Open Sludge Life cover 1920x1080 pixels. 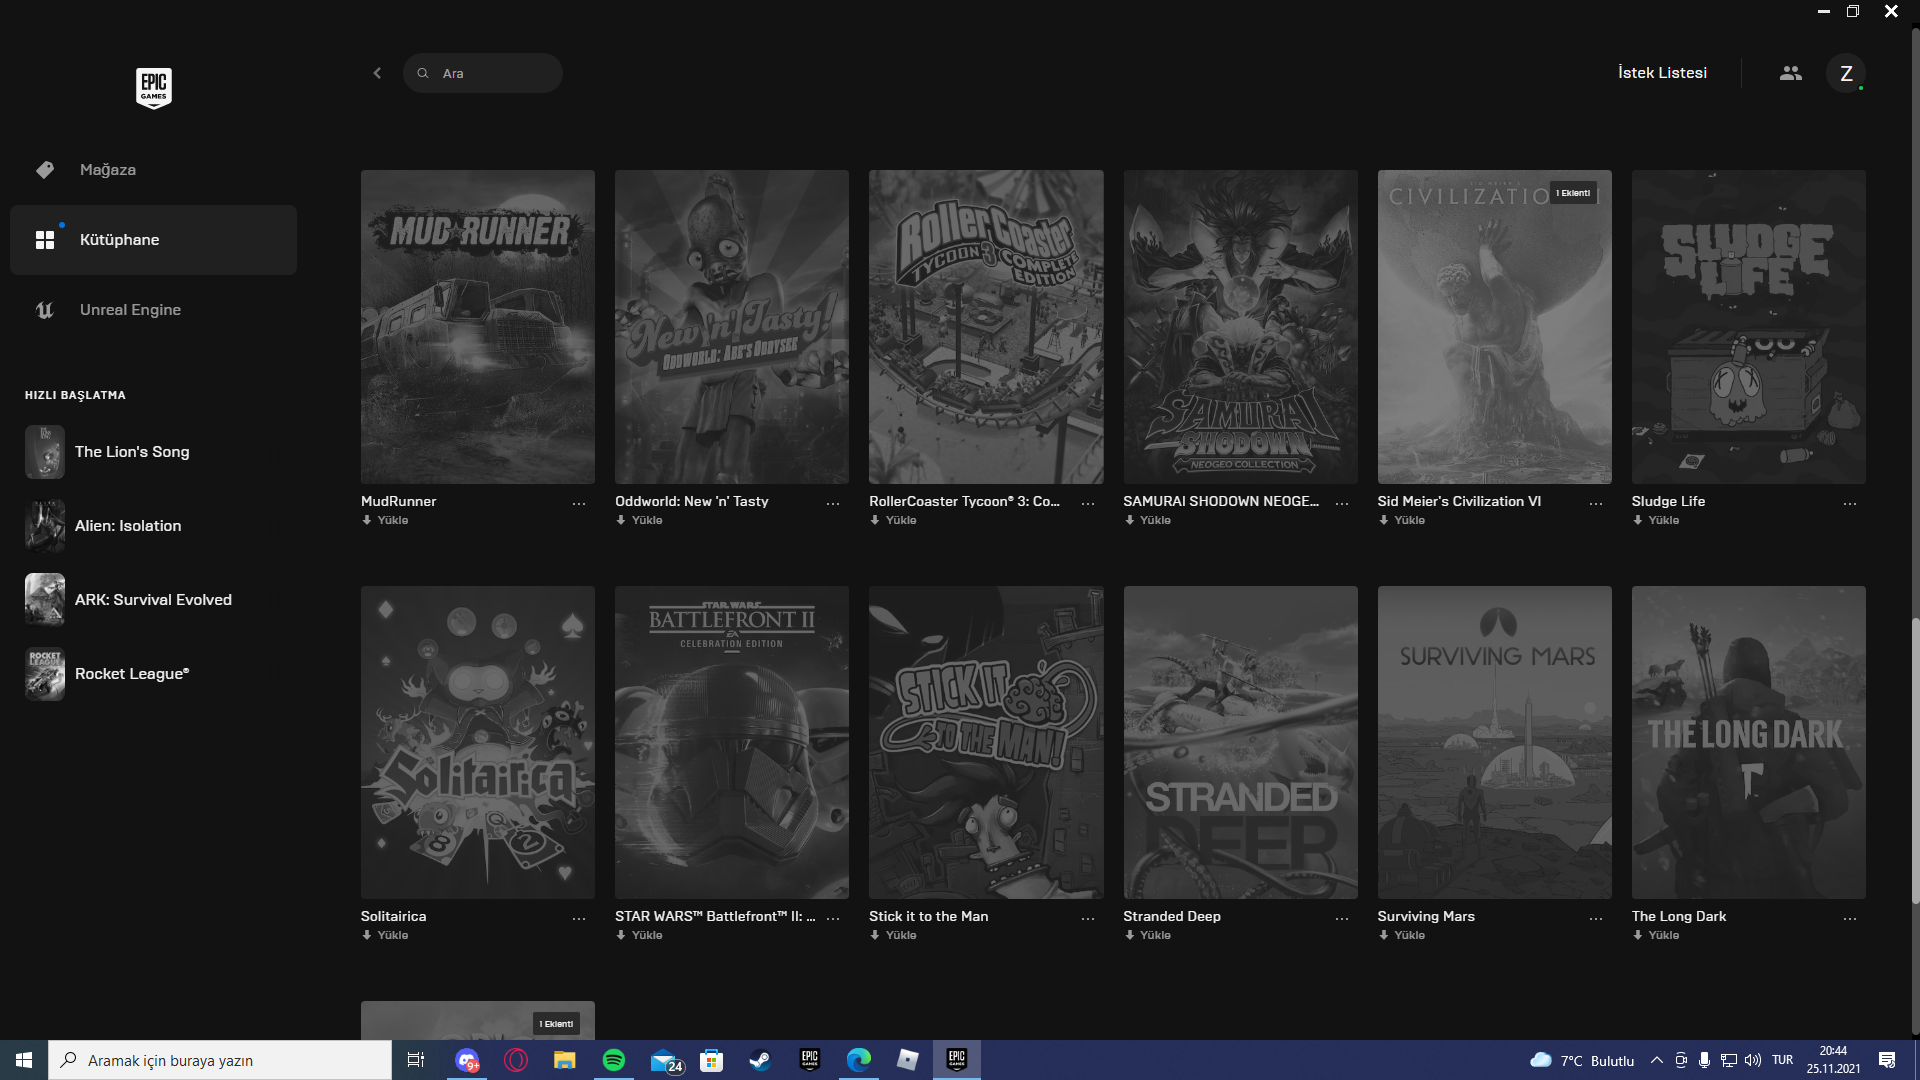(x=1749, y=327)
